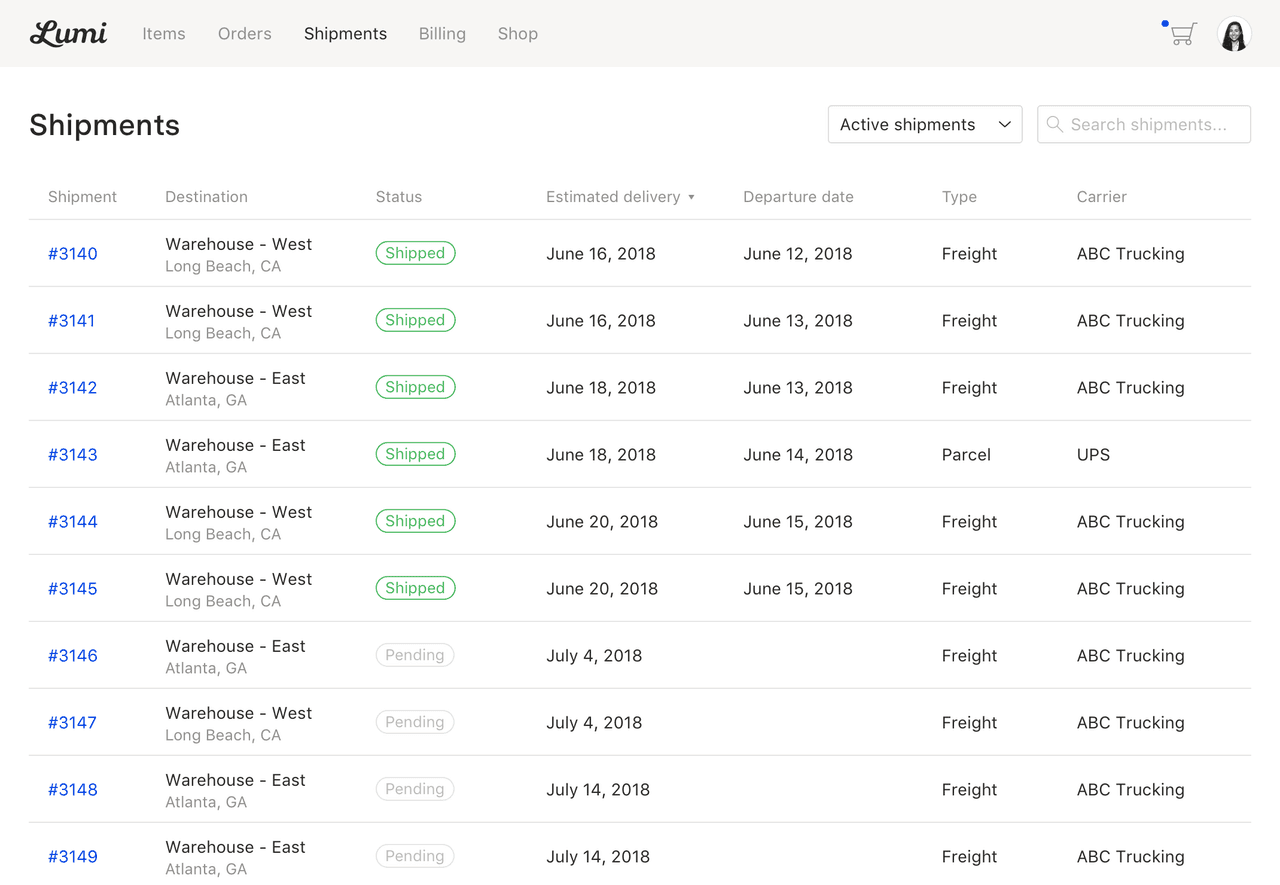
Task: Open shipment #3143 link
Action: [73, 455]
